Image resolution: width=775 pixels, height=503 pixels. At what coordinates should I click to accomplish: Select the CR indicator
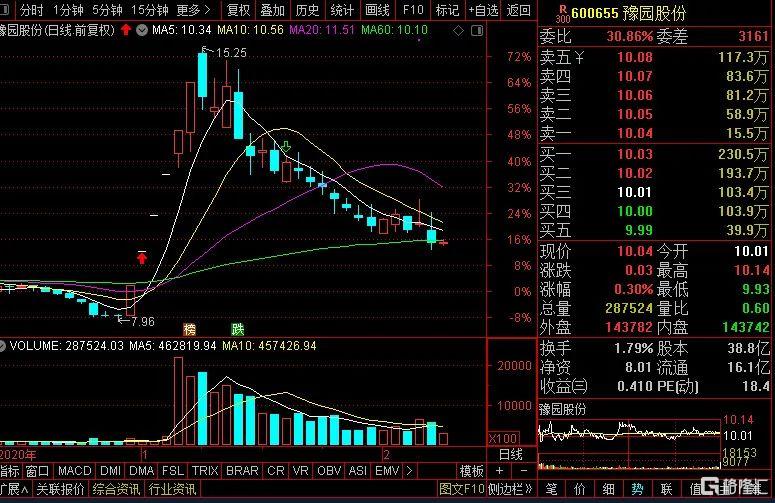coord(275,471)
